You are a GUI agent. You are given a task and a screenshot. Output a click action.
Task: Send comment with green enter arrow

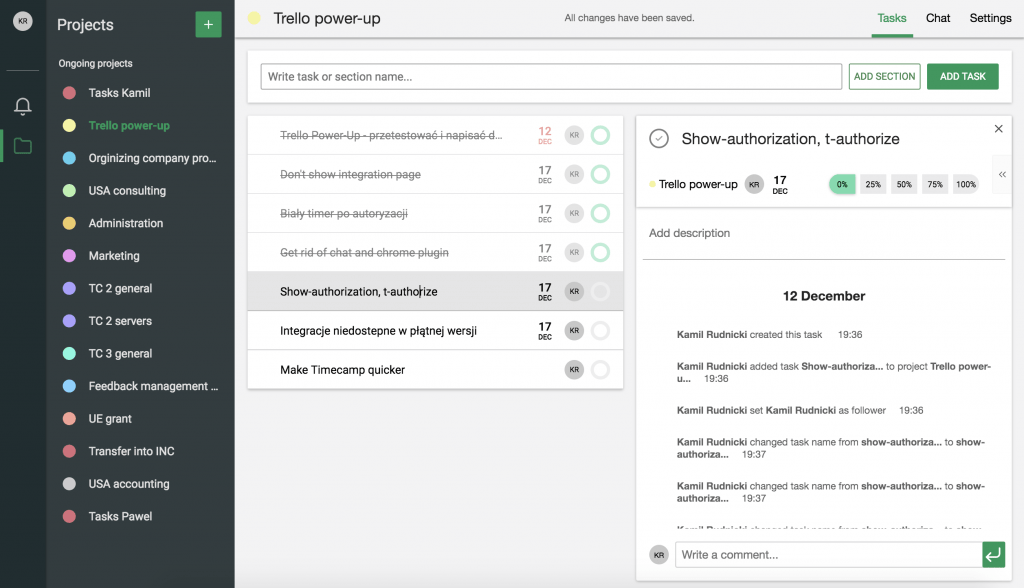click(x=993, y=555)
